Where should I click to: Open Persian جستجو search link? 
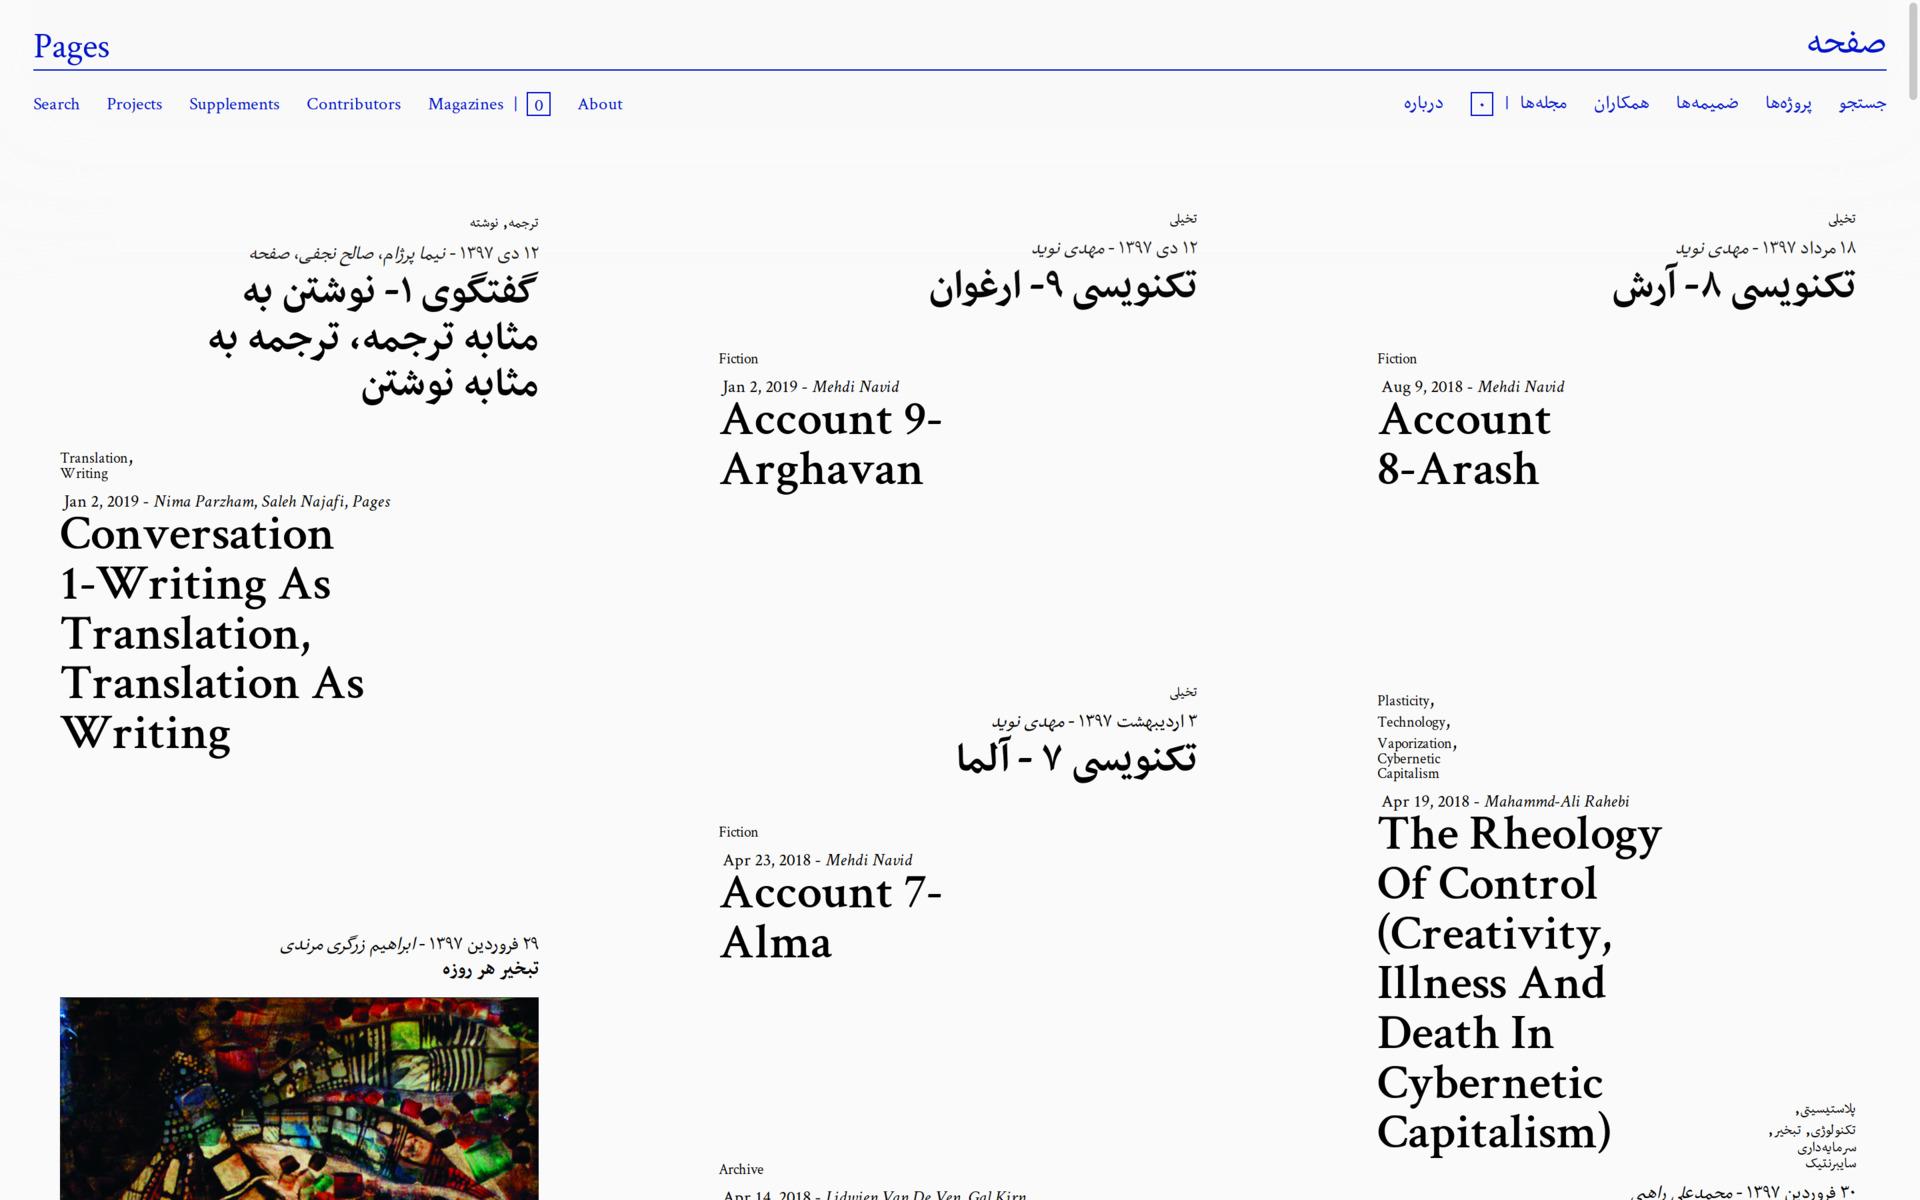coord(1862,103)
